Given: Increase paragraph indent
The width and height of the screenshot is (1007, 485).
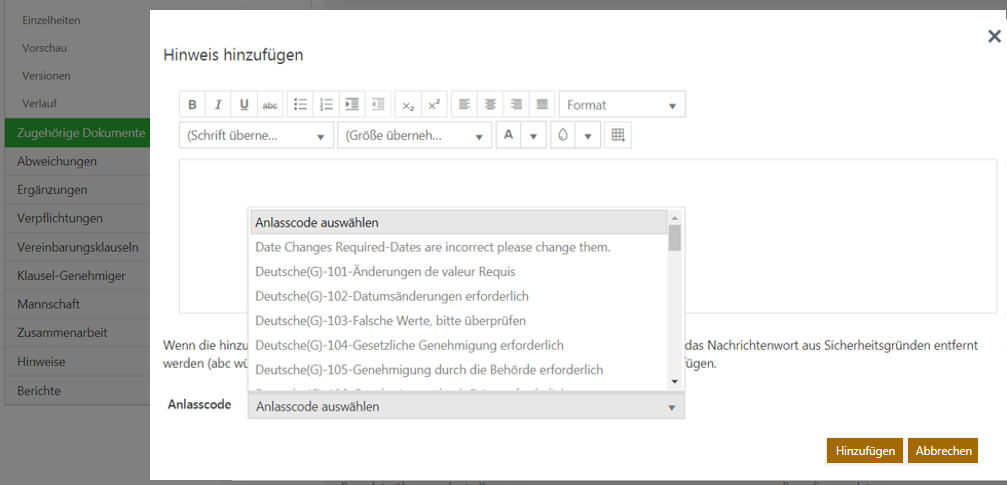Looking at the screenshot, I should [x=351, y=105].
